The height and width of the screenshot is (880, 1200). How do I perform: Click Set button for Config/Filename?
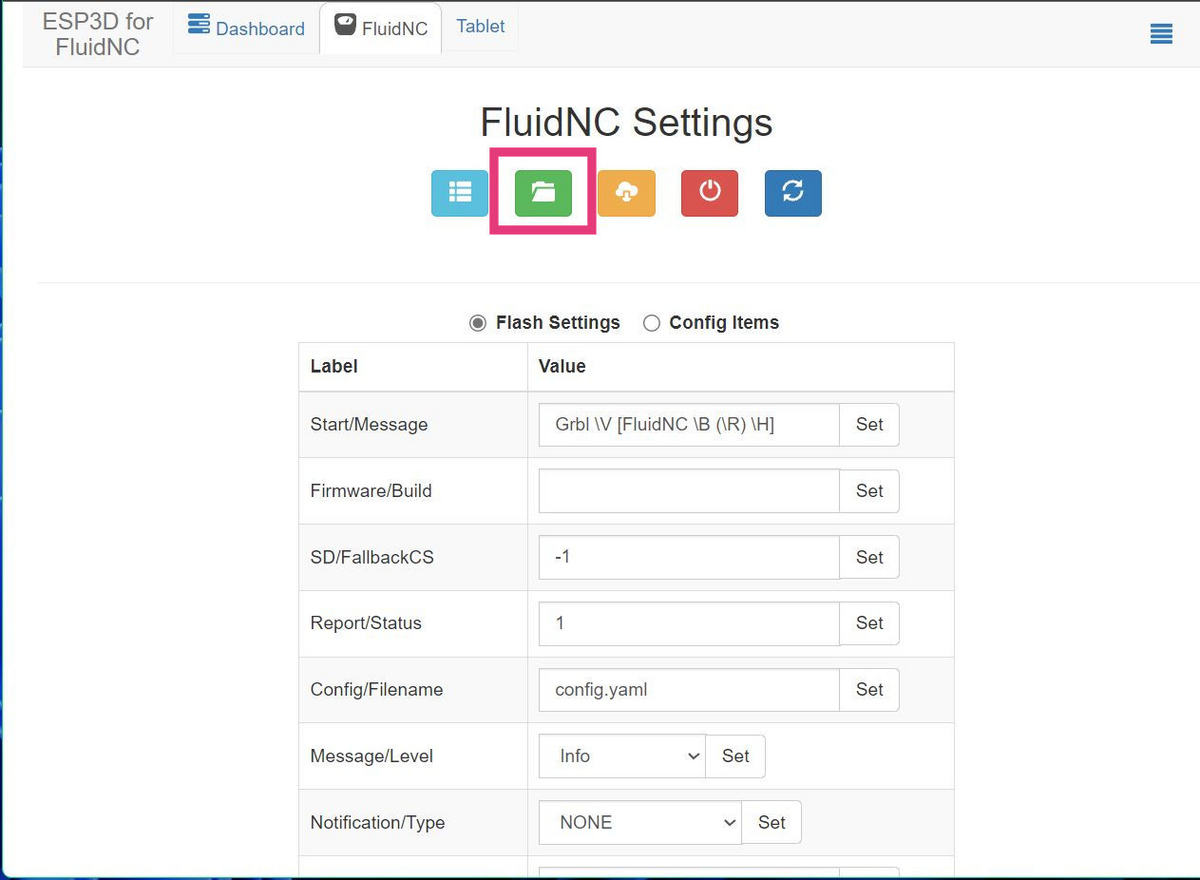(x=869, y=690)
